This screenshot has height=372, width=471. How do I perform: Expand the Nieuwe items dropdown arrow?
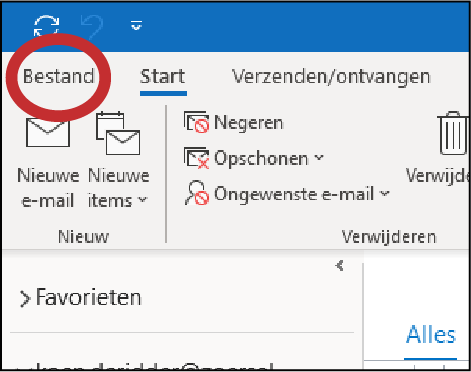tap(143, 200)
